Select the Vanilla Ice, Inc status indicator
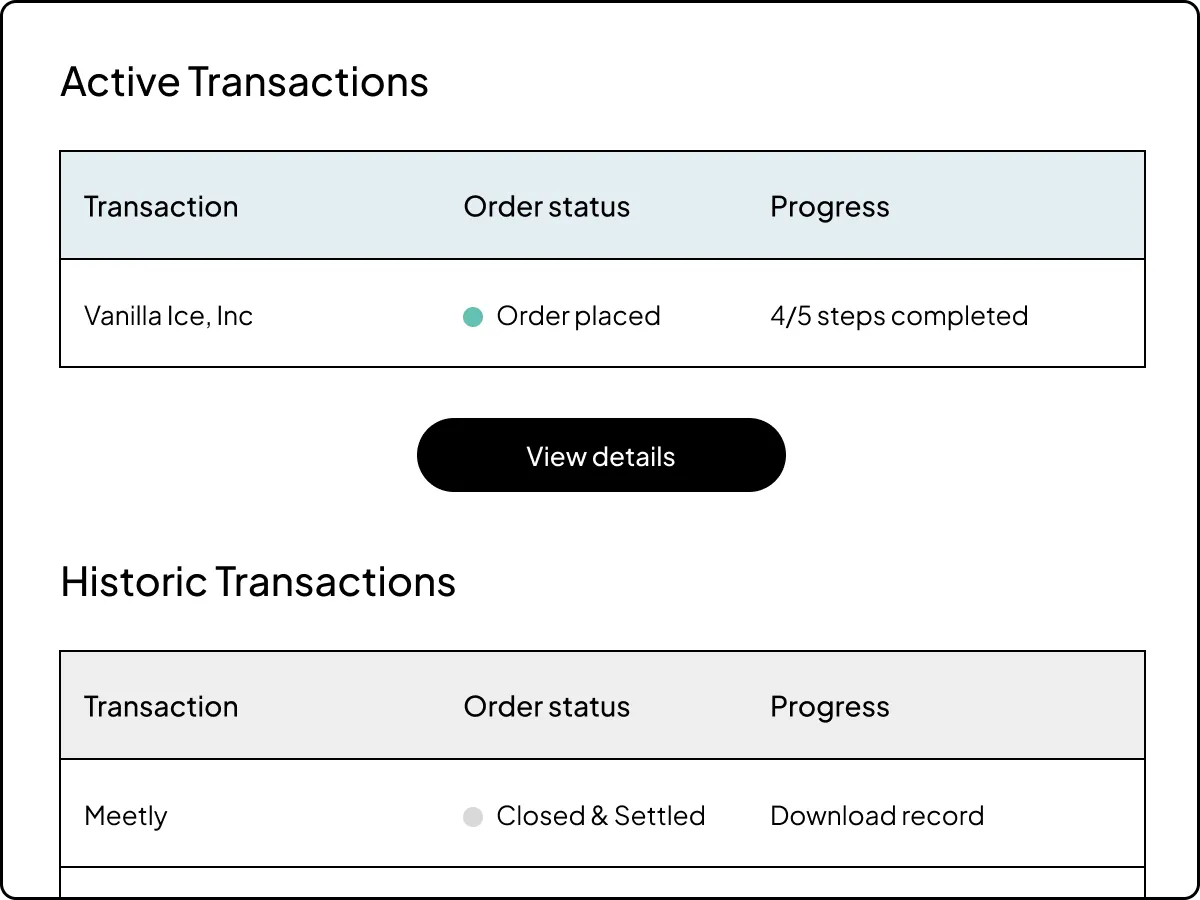 click(x=471, y=316)
